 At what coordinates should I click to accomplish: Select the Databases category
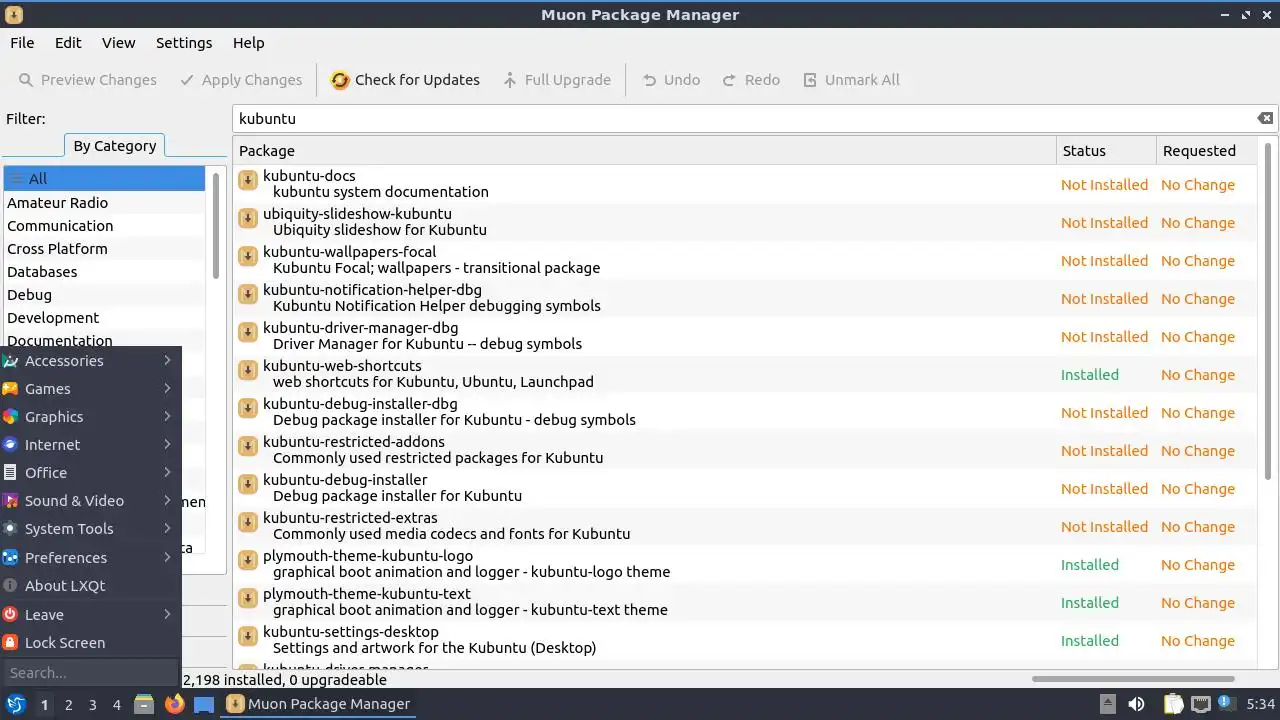pyautogui.click(x=104, y=272)
